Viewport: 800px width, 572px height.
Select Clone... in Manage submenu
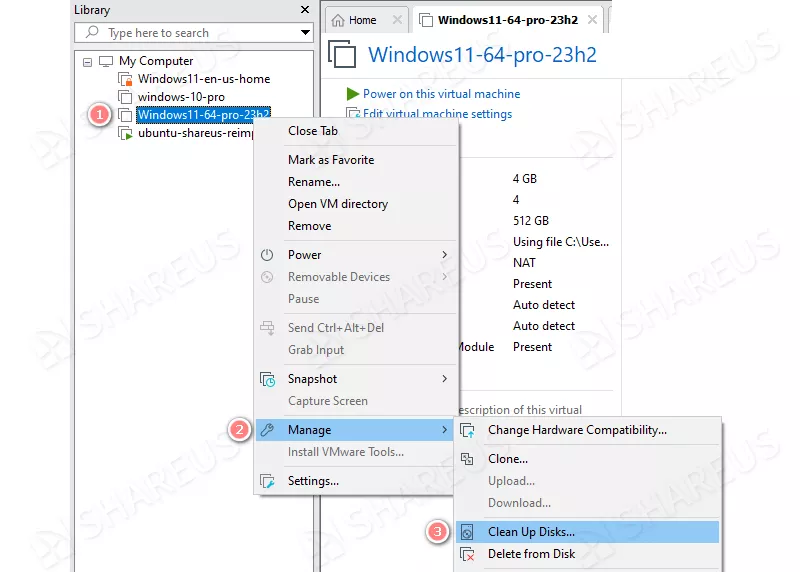[588, 459]
